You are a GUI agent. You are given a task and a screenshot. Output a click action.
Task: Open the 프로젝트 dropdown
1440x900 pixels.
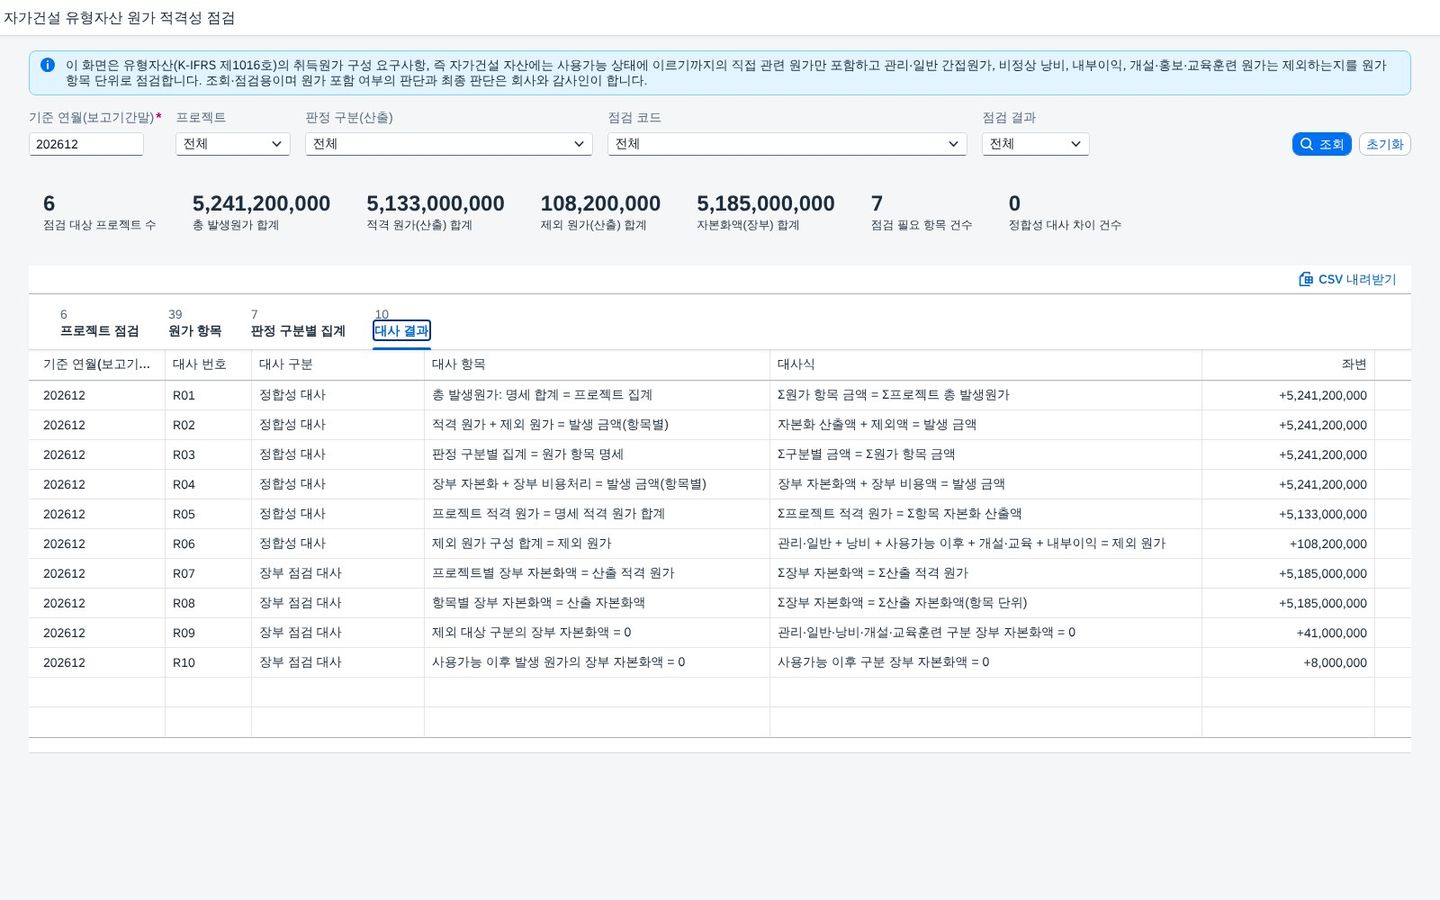coord(233,144)
